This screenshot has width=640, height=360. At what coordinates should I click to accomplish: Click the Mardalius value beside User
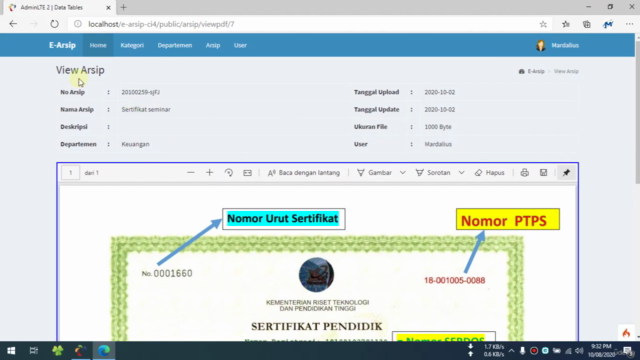click(x=438, y=144)
